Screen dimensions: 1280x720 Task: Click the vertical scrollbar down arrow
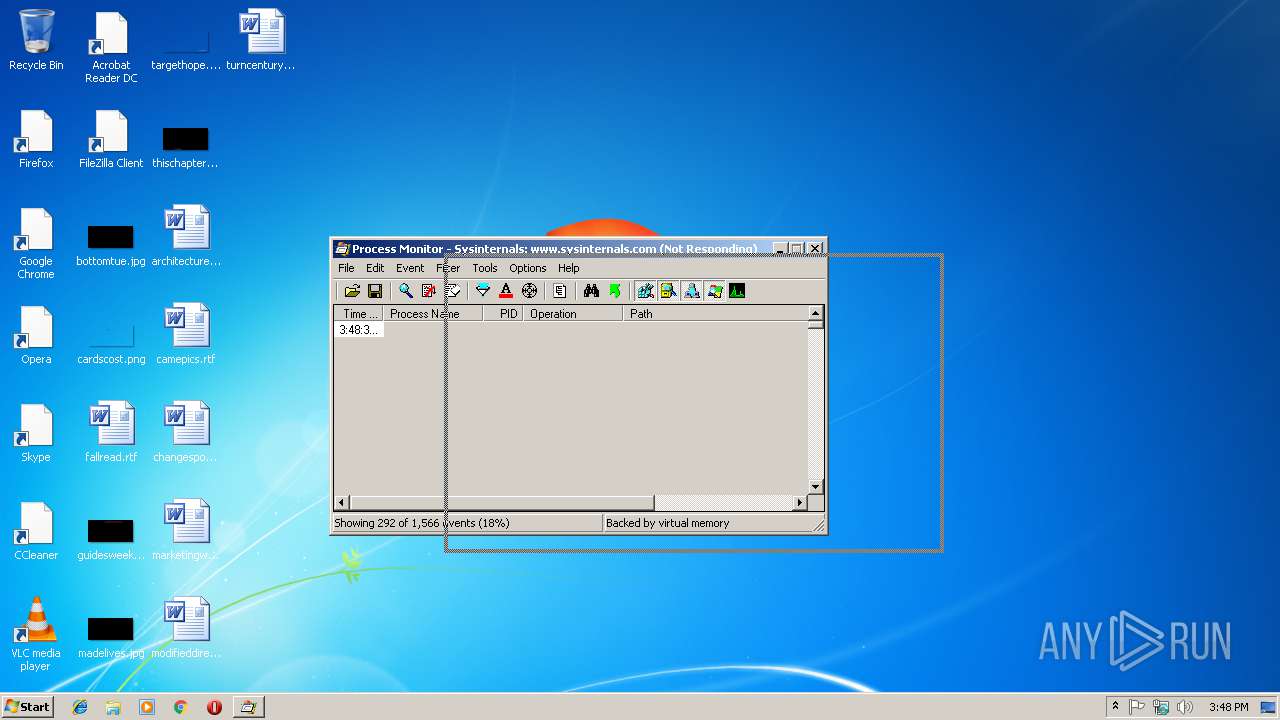(x=815, y=487)
